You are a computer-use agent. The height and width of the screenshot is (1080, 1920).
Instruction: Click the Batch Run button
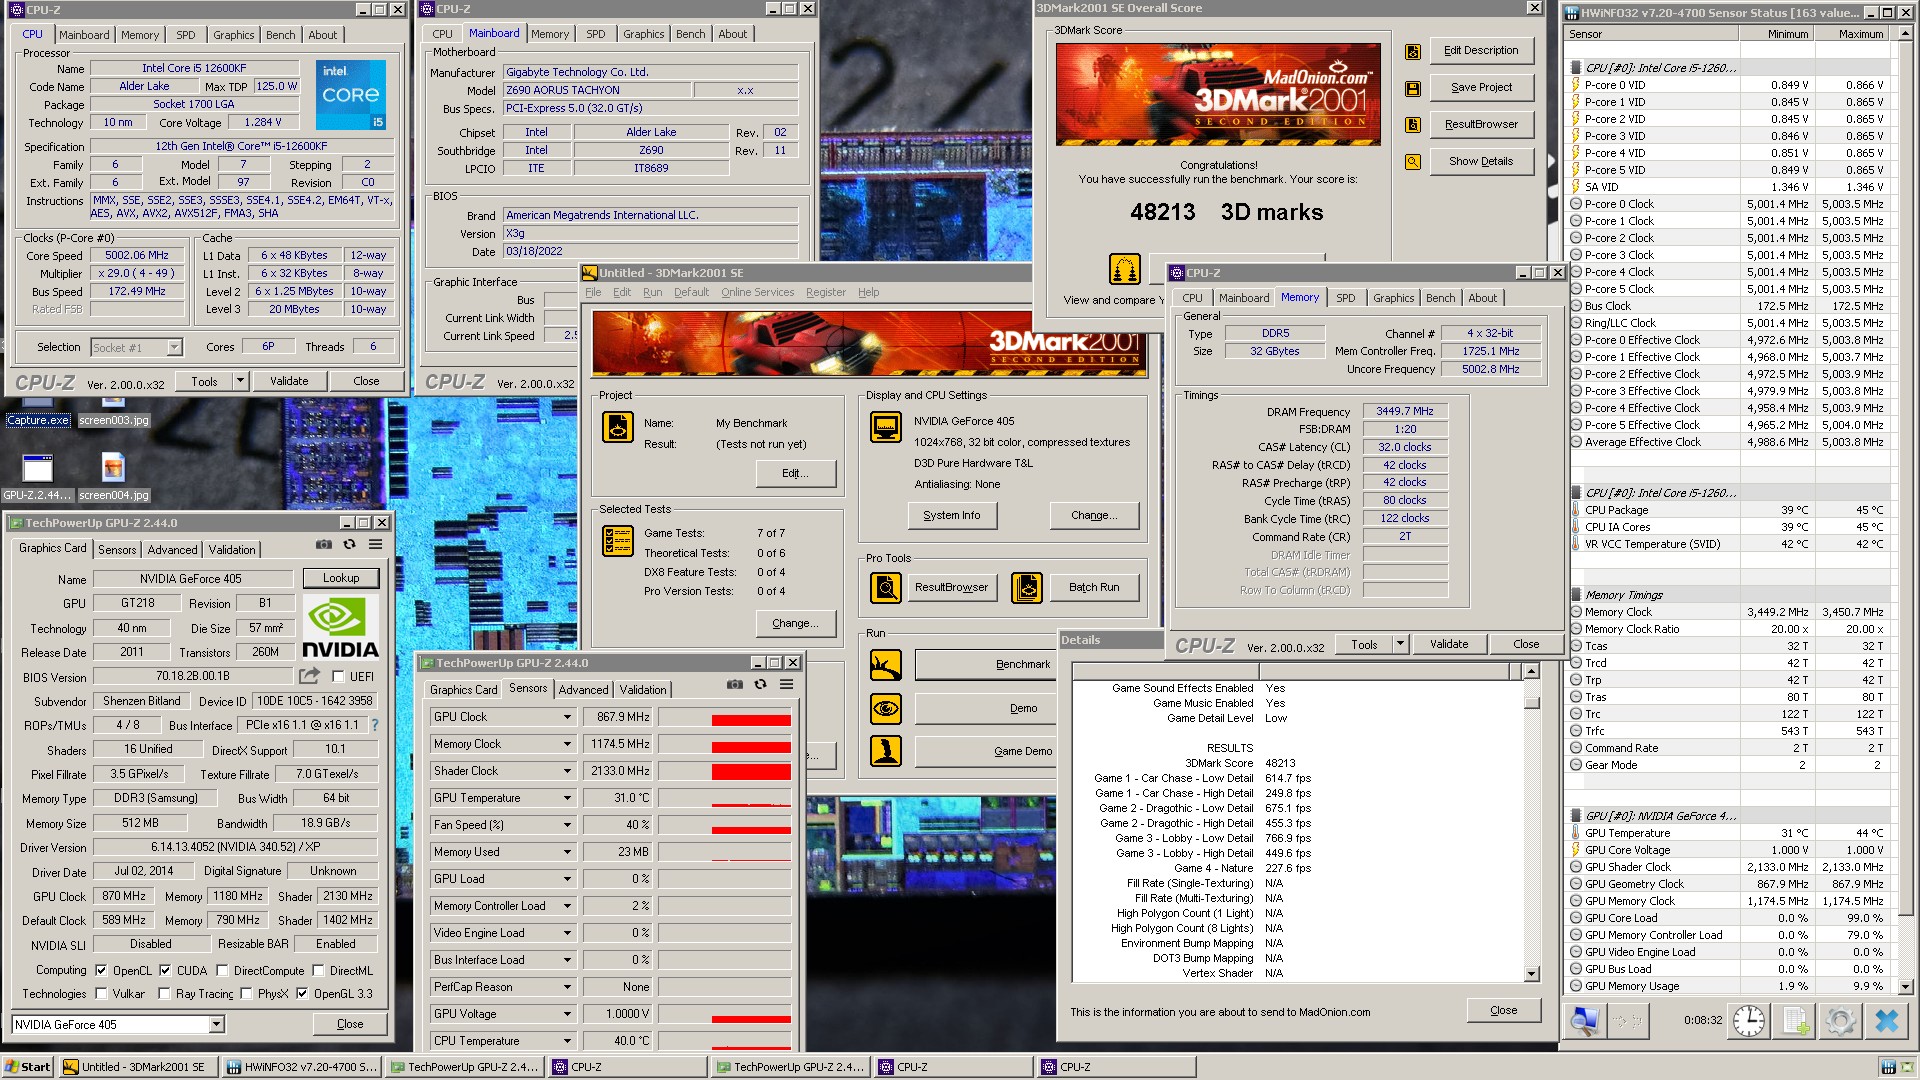tap(1093, 588)
